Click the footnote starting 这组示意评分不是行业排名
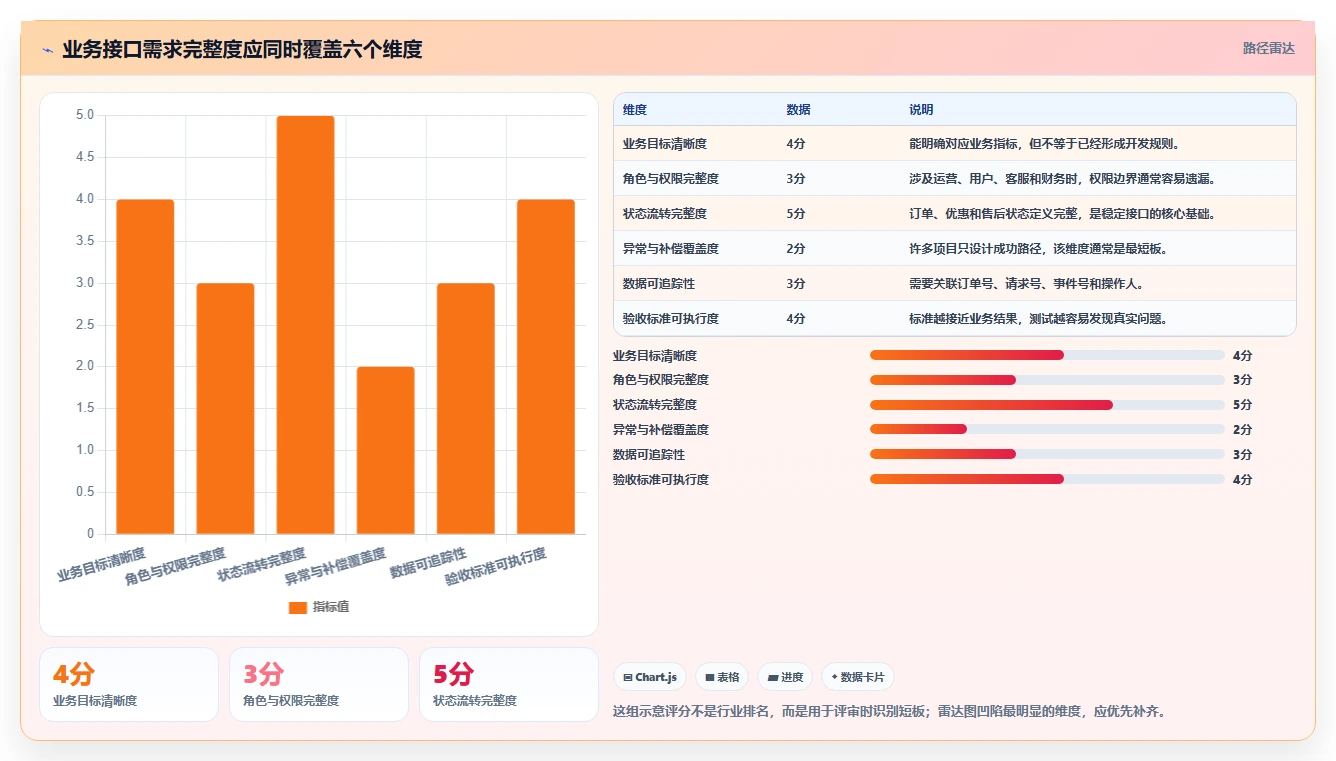This screenshot has width=1336, height=761. (x=889, y=712)
